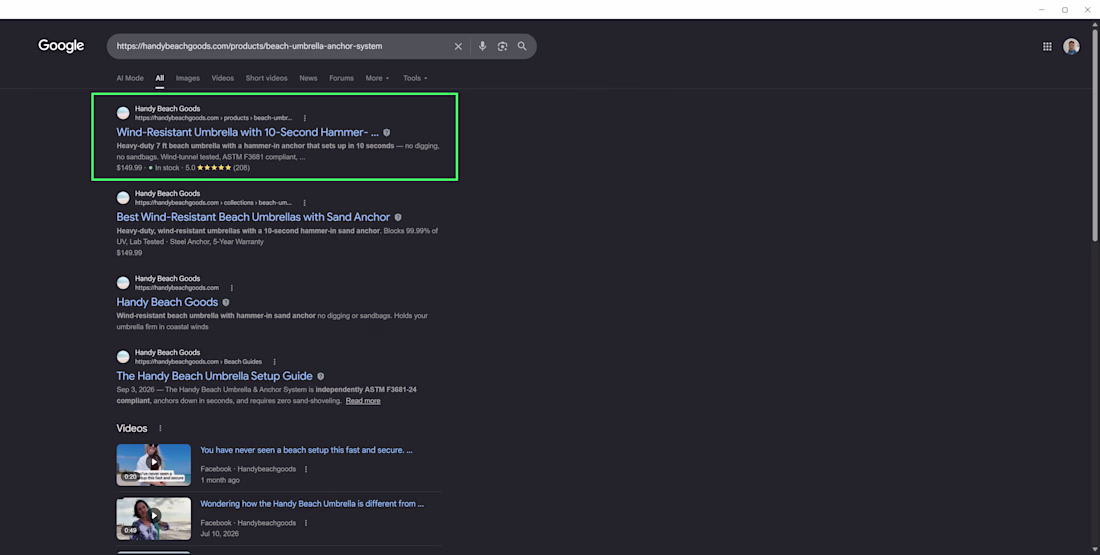Select the All results tab
Viewport: 1100px width, 555px height.
tap(159, 78)
